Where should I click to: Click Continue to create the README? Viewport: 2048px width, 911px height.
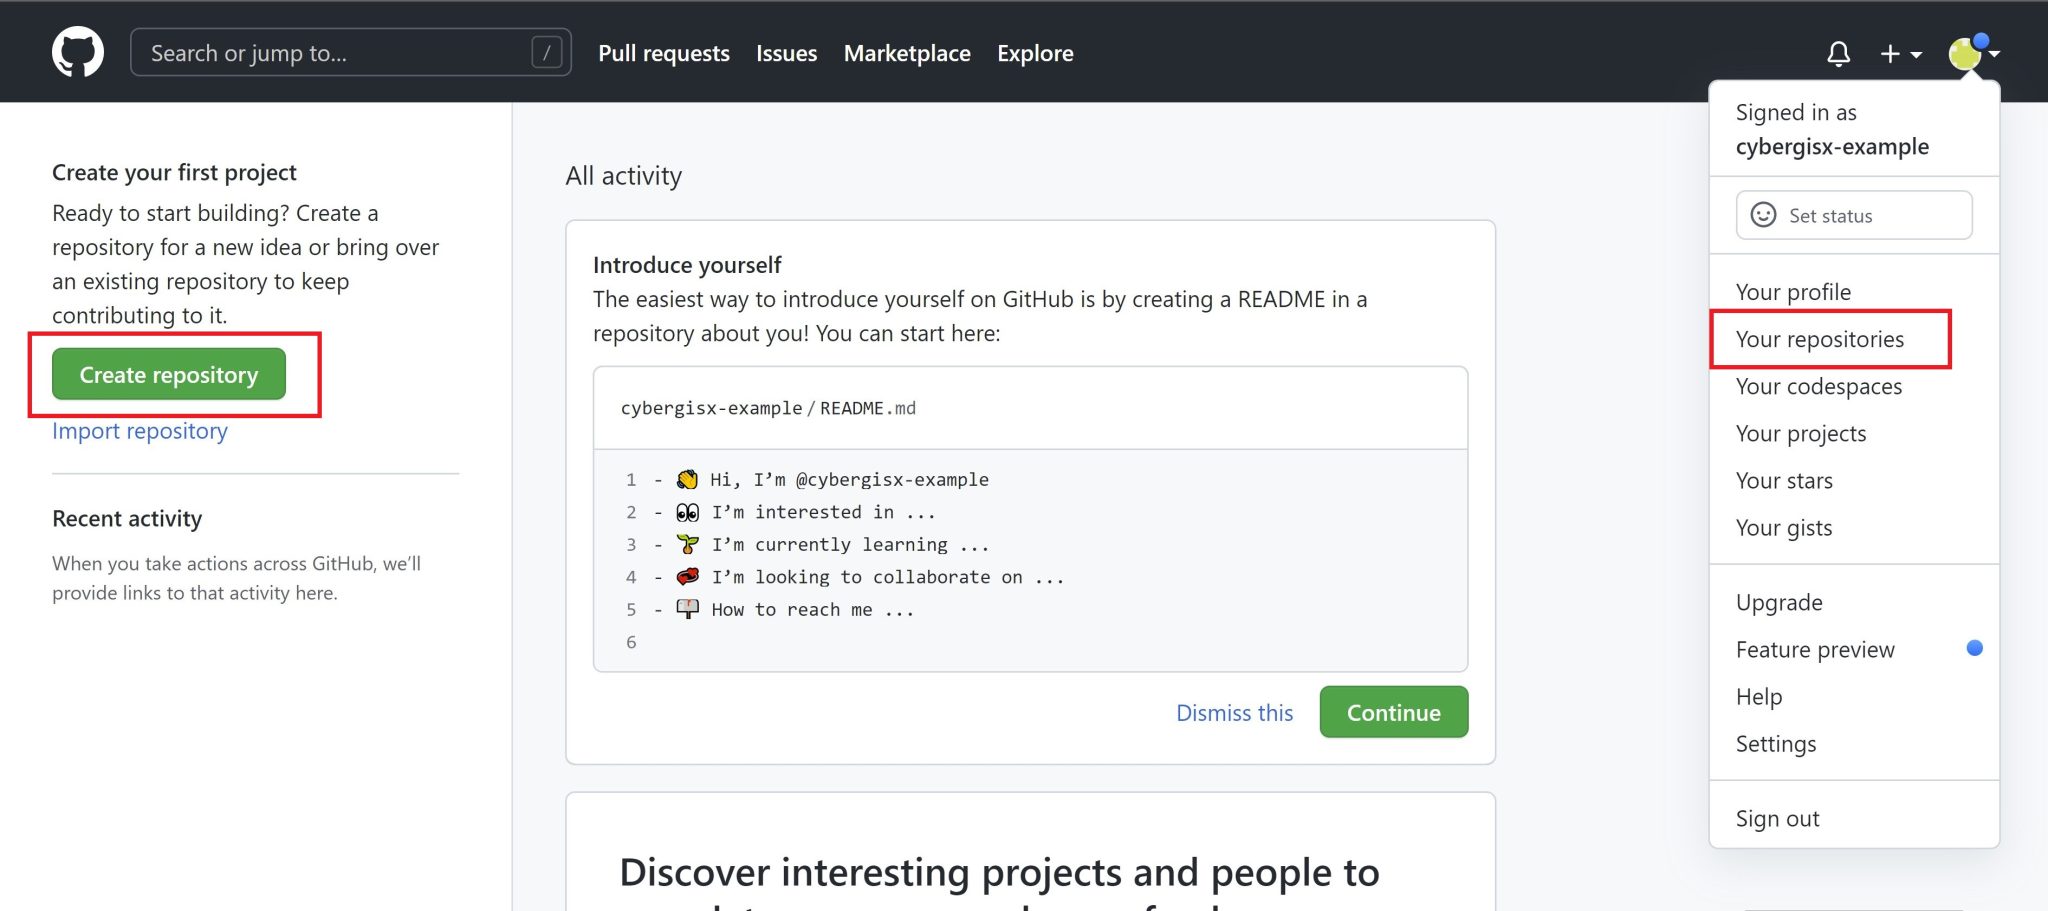tap(1393, 712)
